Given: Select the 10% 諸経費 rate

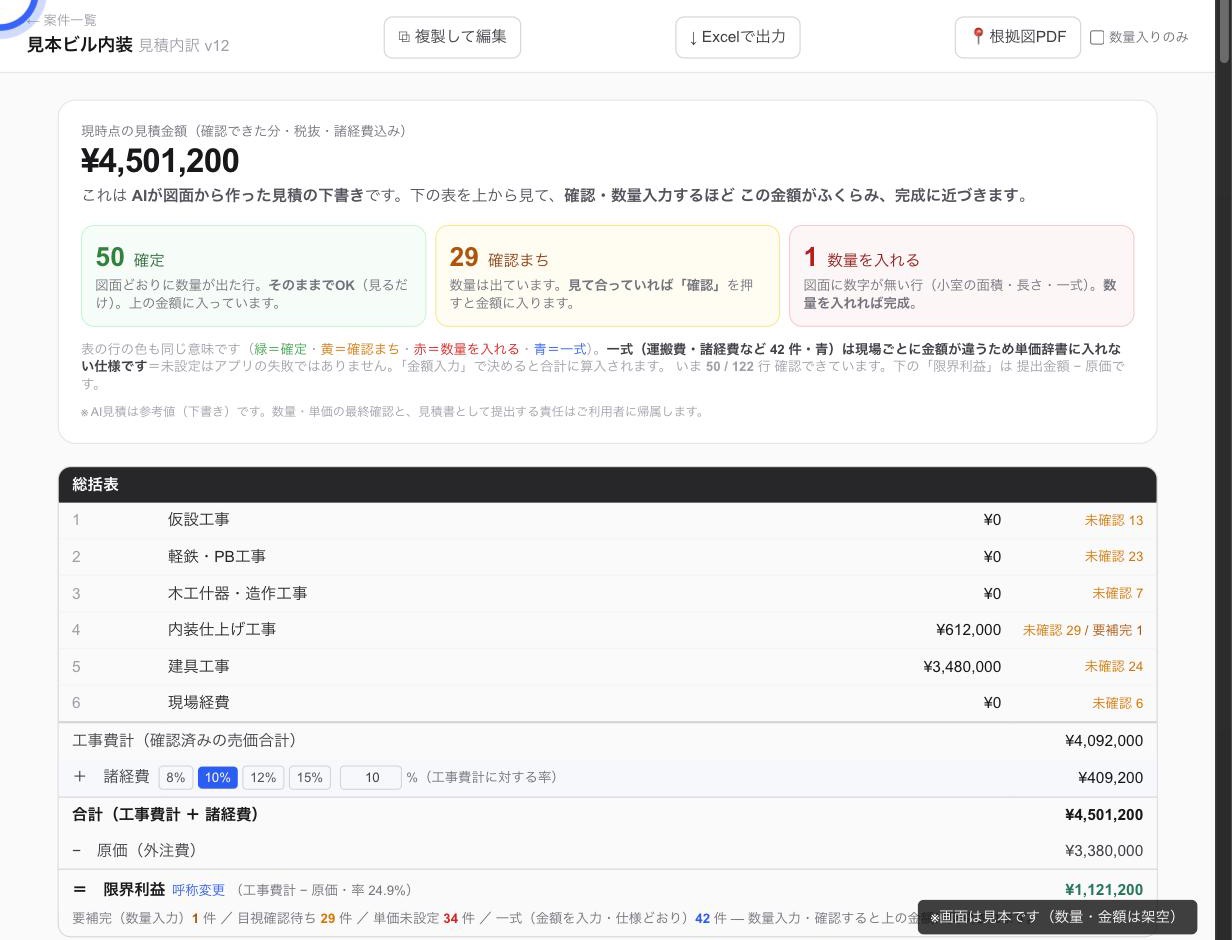Looking at the screenshot, I should [x=217, y=777].
